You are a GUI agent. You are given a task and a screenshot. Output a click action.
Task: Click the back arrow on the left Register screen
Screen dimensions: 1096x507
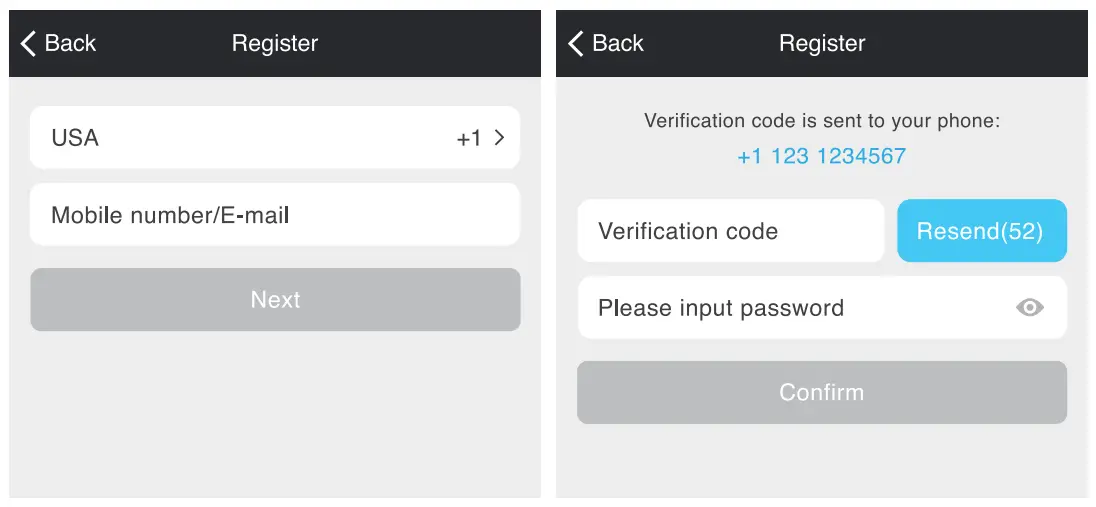(28, 43)
